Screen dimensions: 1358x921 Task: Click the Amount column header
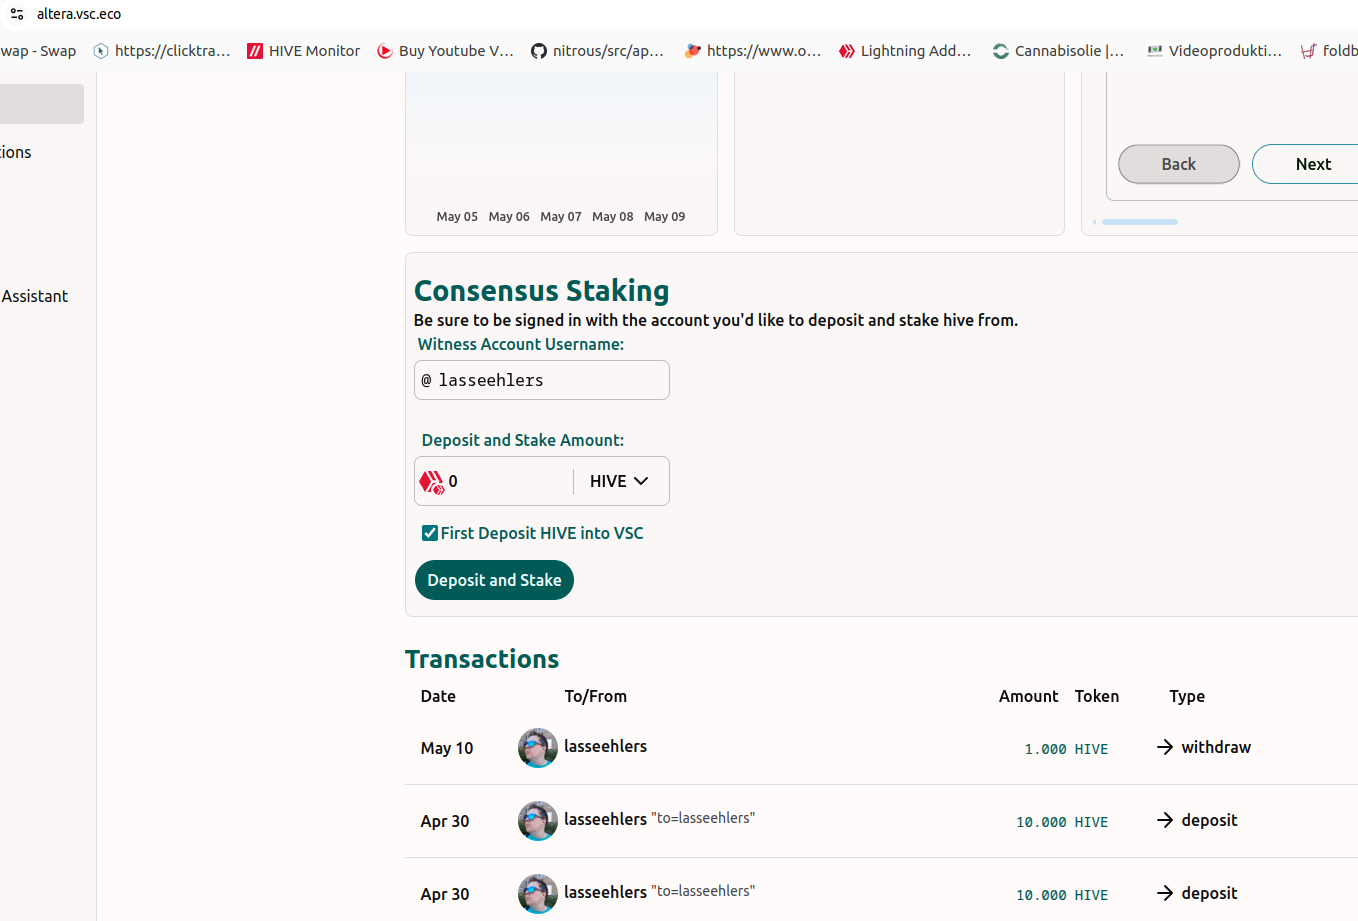[1028, 696]
